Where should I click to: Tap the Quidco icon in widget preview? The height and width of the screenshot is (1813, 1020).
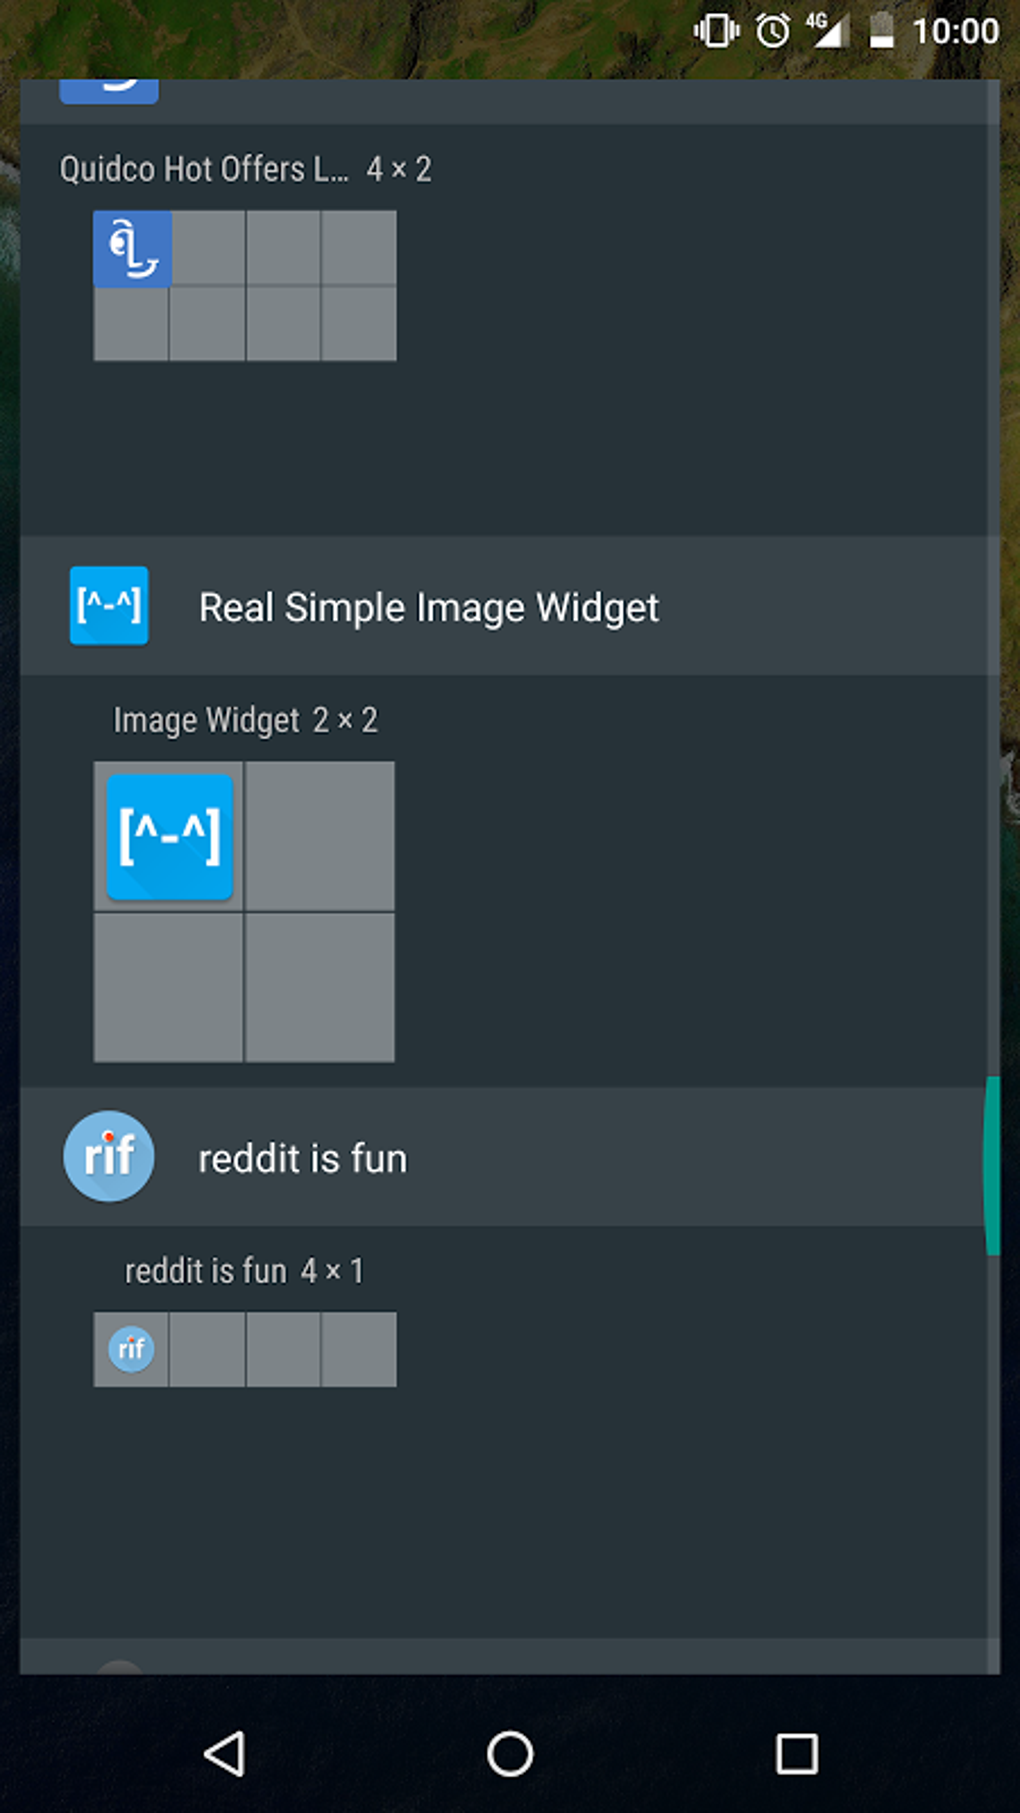pos(133,249)
